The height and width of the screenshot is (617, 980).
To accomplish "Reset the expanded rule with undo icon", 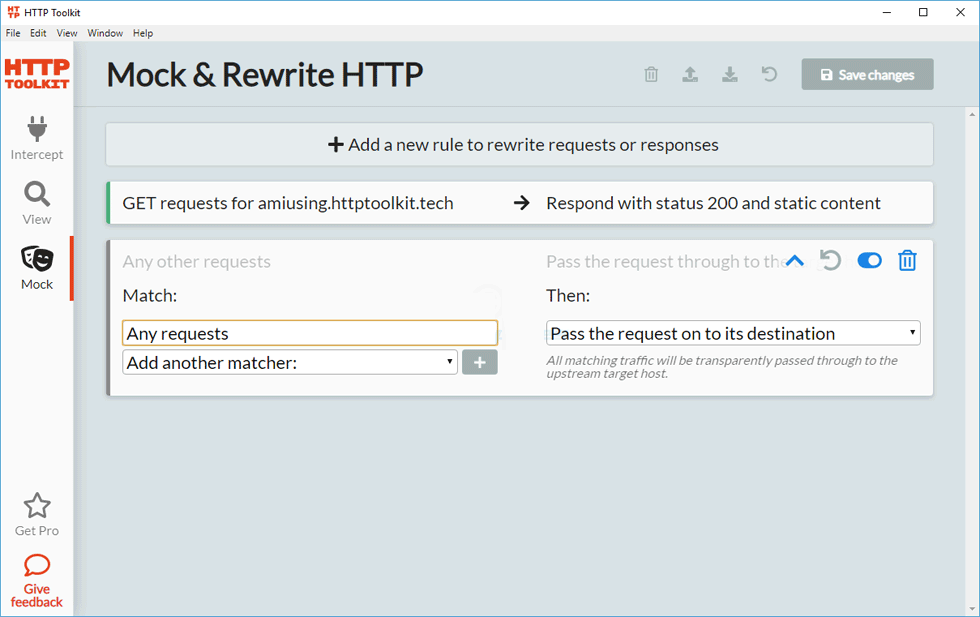I will [x=830, y=261].
